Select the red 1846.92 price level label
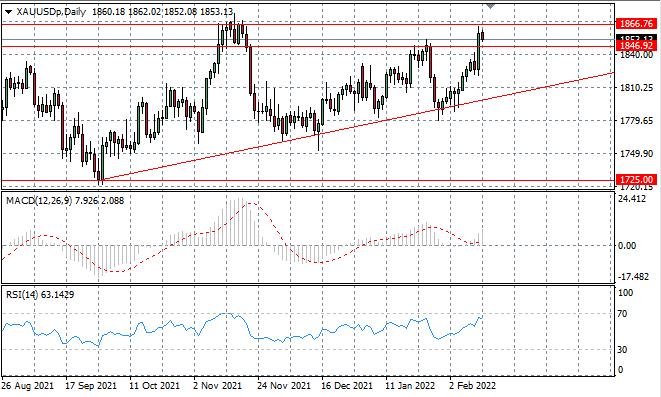The image size is (661, 397). [637, 46]
